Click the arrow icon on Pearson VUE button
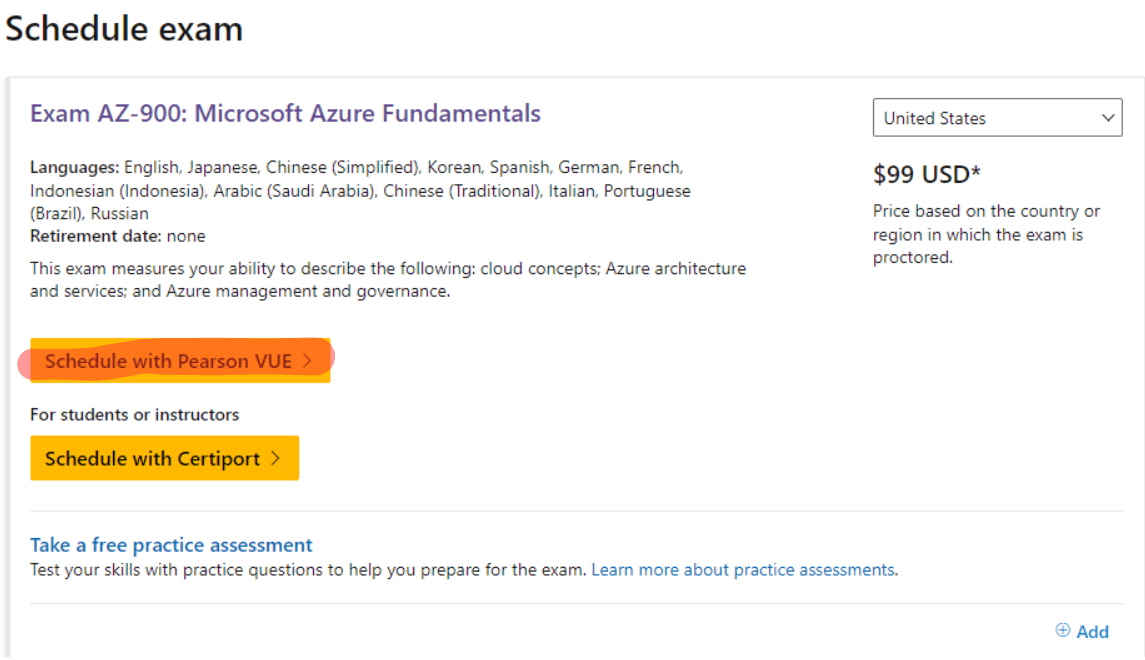Image resolution: width=1145 pixels, height=660 pixels. [307, 361]
